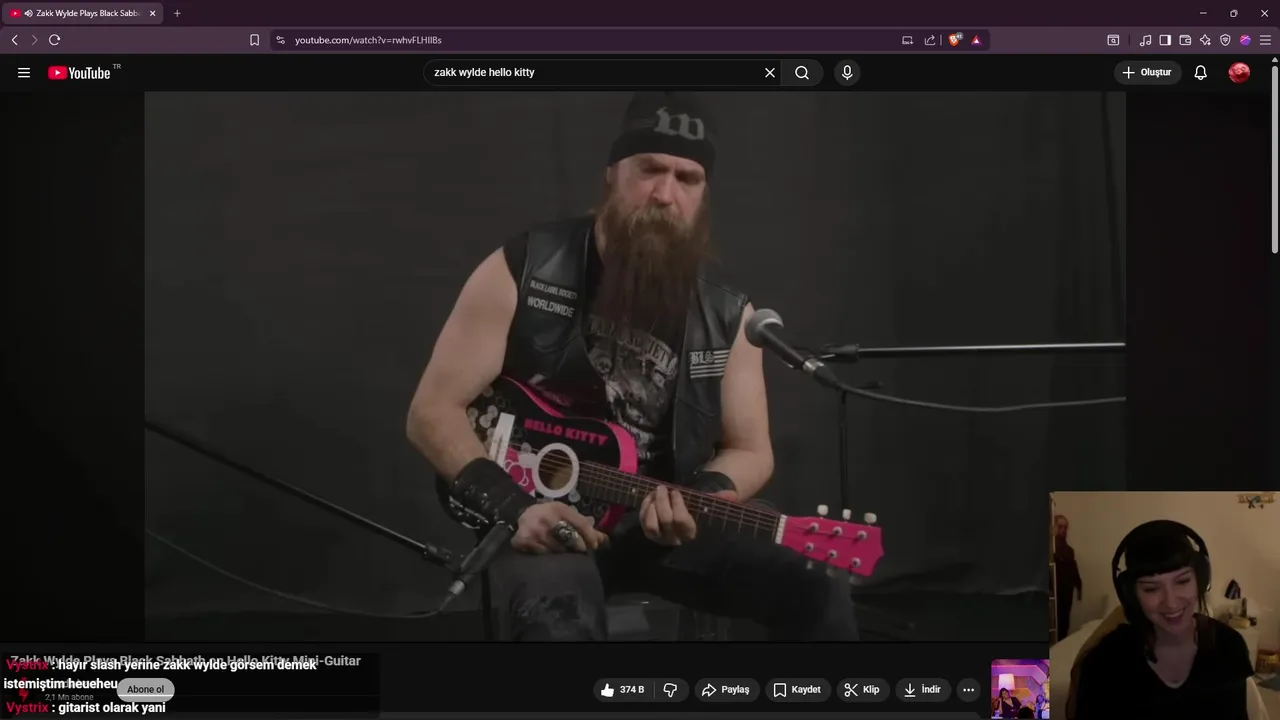The image size is (1280, 720).
Task: Open the Brave Wallet icon
Action: (1185, 40)
